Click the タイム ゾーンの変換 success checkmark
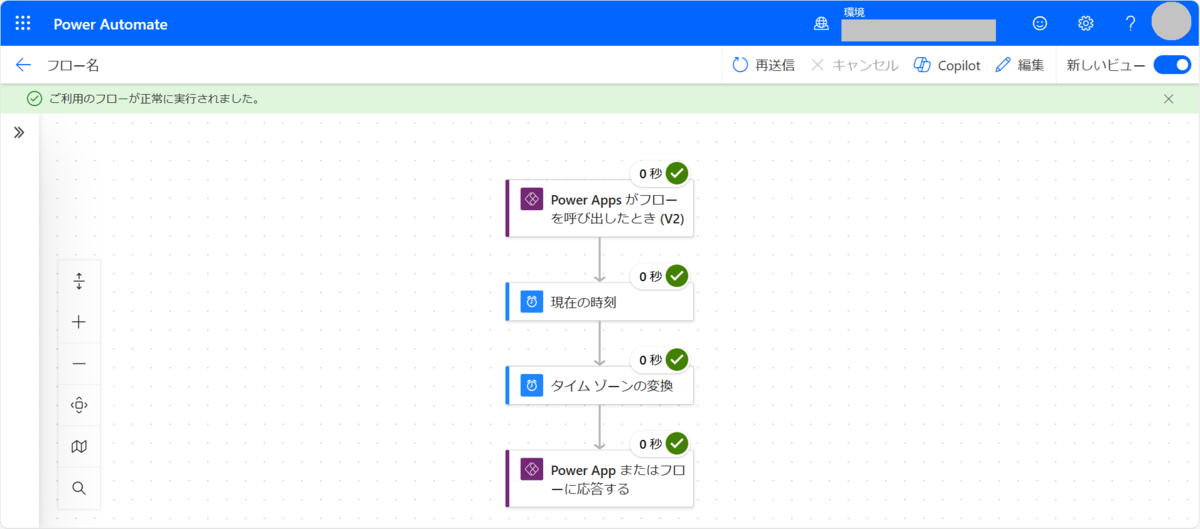The height and width of the screenshot is (529, 1200). [677, 359]
